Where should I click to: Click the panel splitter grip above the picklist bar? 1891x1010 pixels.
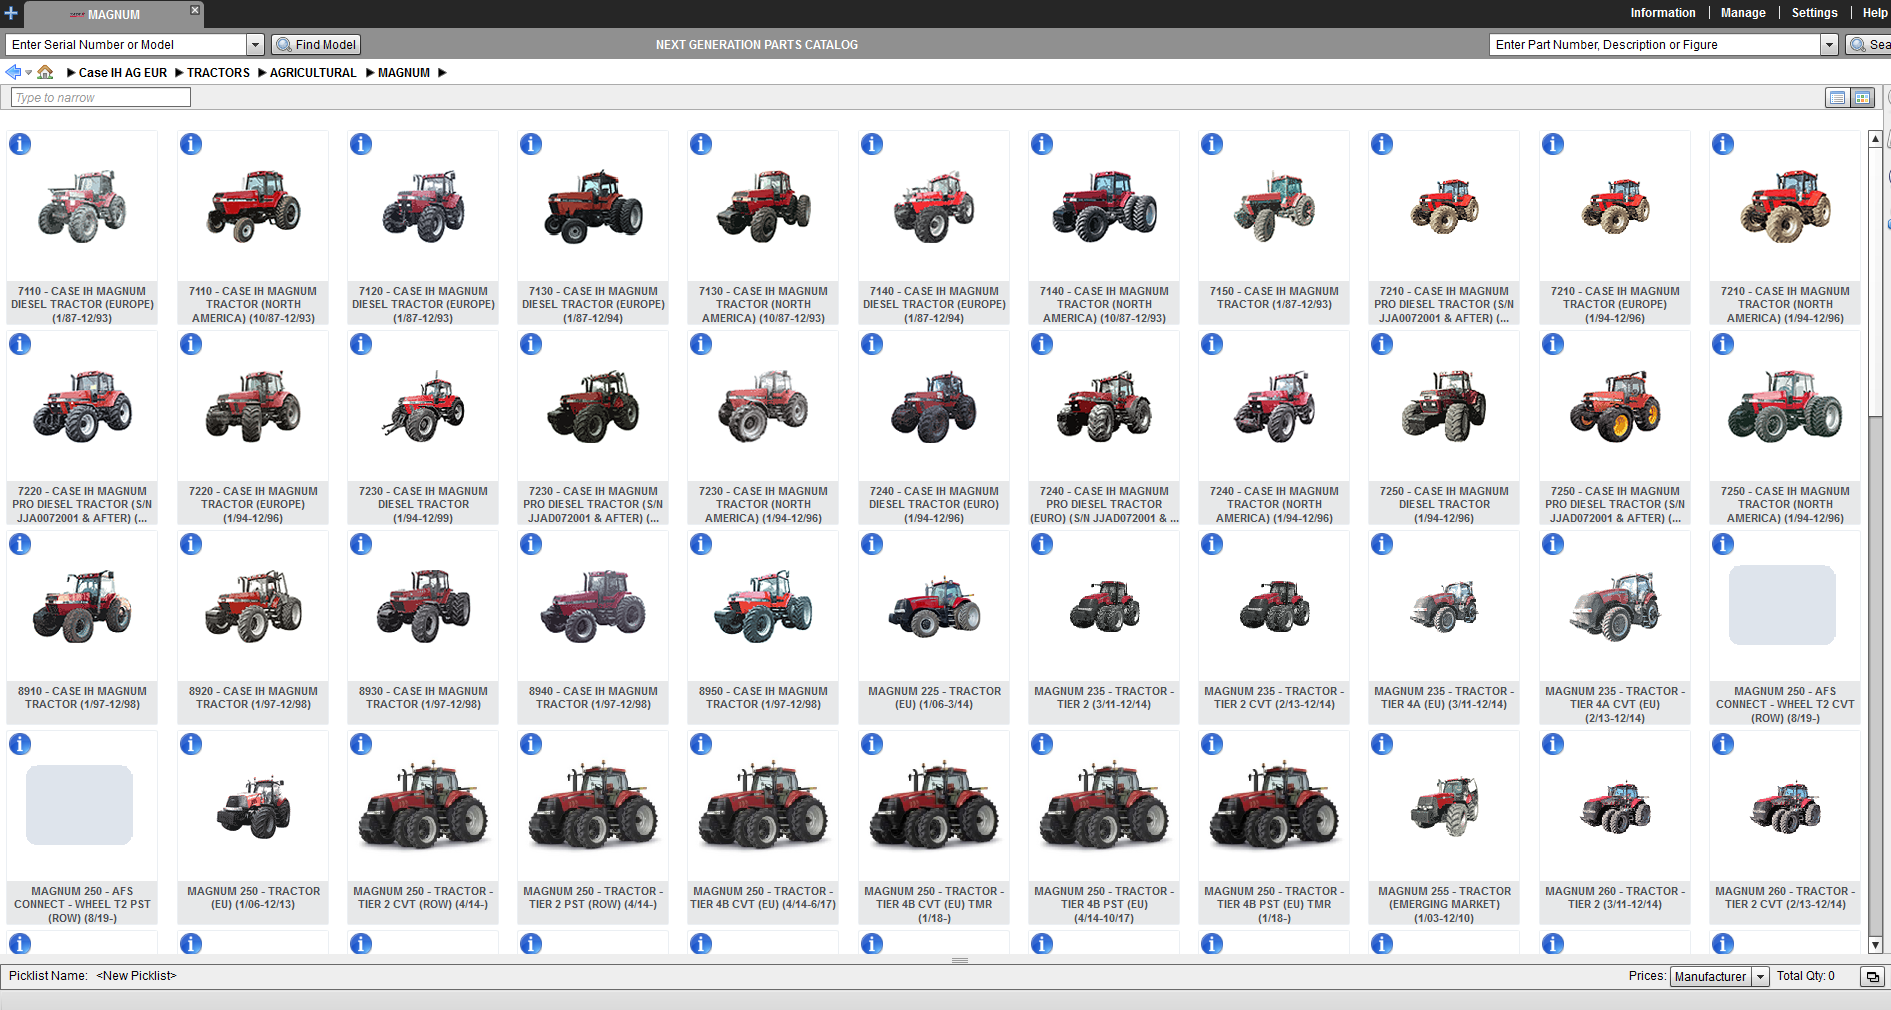960,960
